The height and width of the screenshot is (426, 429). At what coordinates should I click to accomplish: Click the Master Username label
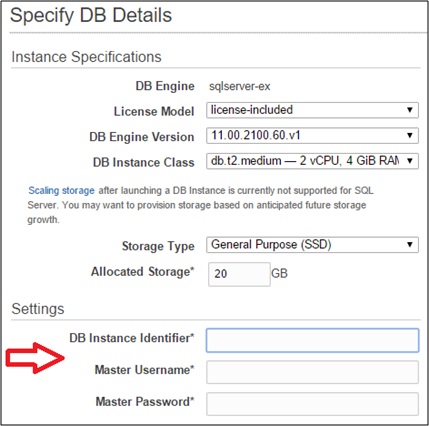click(144, 370)
